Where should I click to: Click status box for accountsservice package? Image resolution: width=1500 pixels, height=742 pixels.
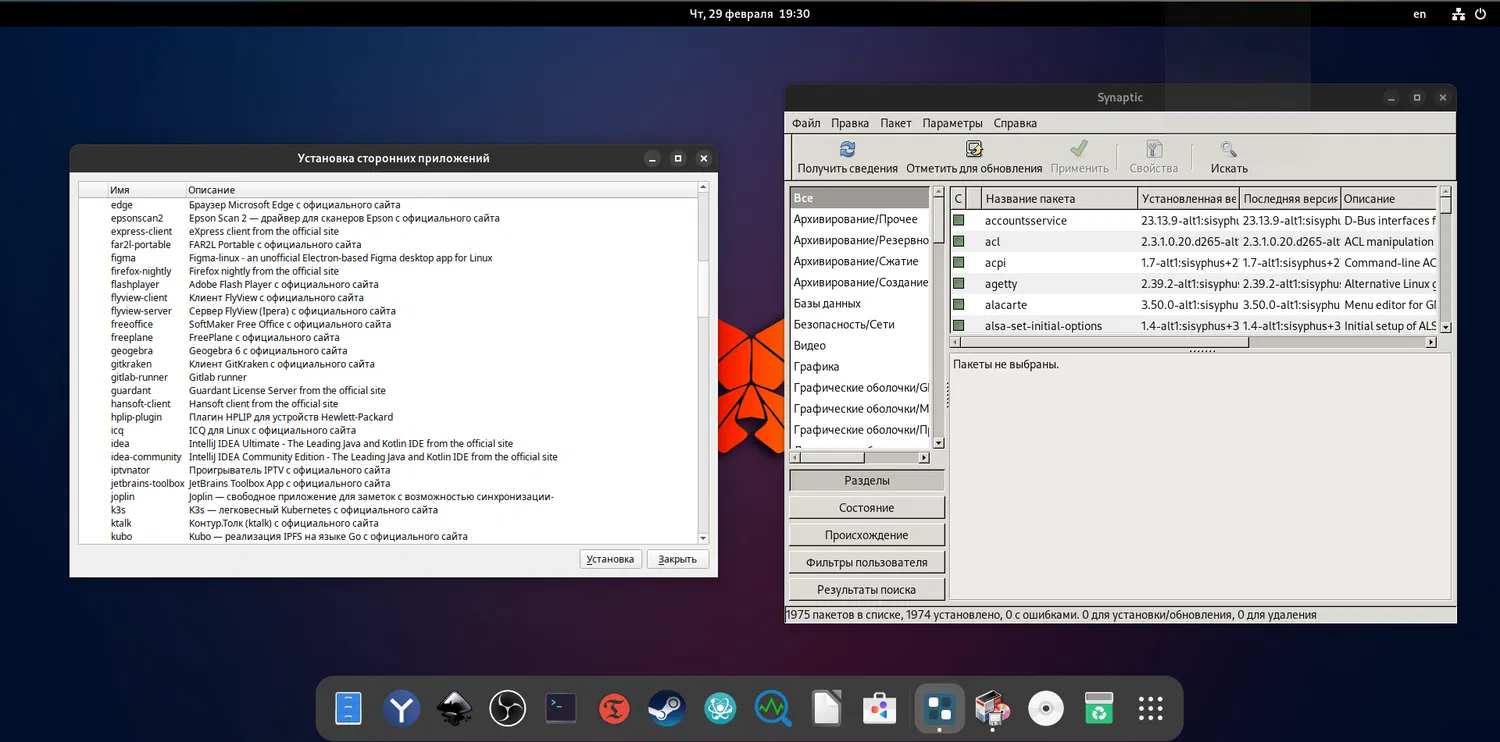[958, 220]
